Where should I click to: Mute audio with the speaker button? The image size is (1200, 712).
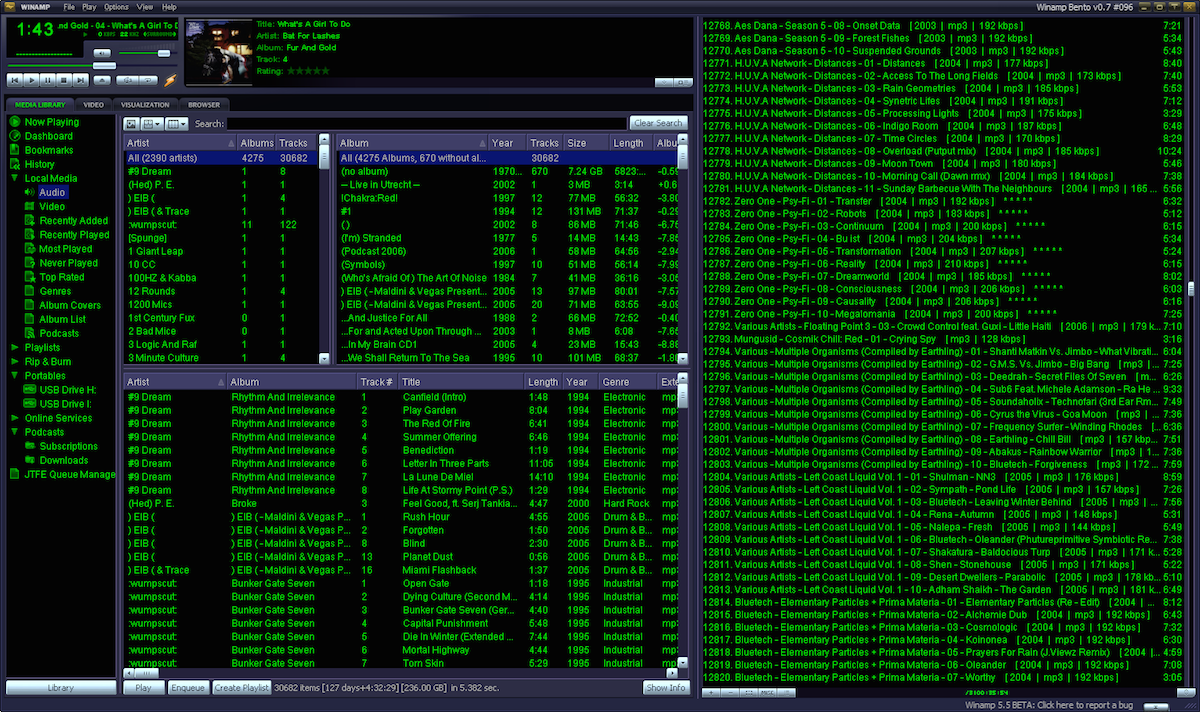(x=102, y=53)
